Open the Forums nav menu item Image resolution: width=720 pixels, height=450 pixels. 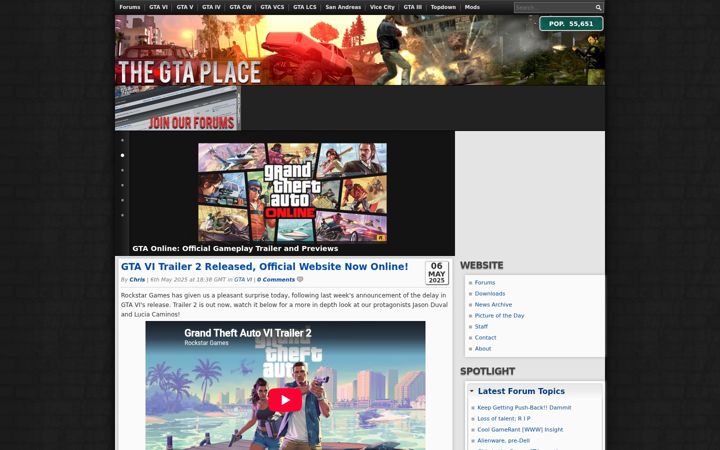coord(129,7)
